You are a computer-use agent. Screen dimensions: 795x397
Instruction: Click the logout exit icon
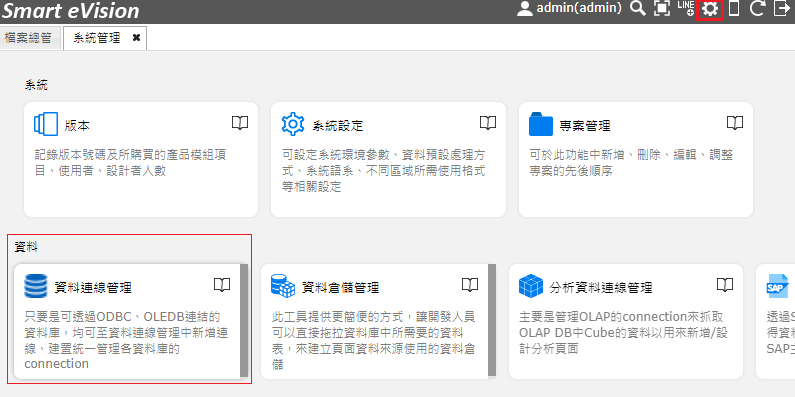[781, 8]
